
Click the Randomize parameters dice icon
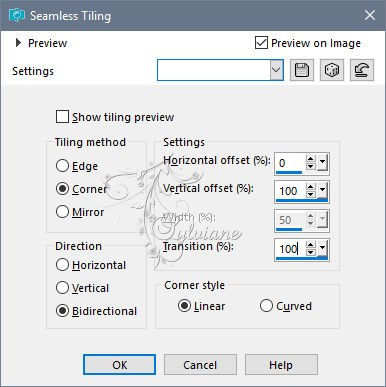pos(332,70)
